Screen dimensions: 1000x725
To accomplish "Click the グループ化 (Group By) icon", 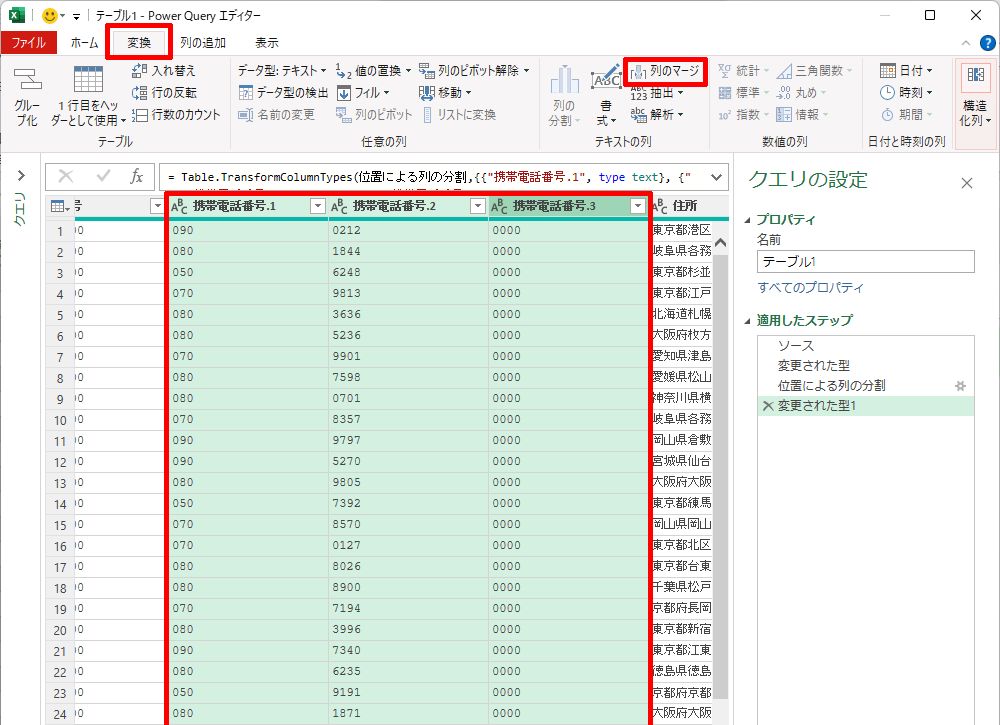I will tap(27, 95).
